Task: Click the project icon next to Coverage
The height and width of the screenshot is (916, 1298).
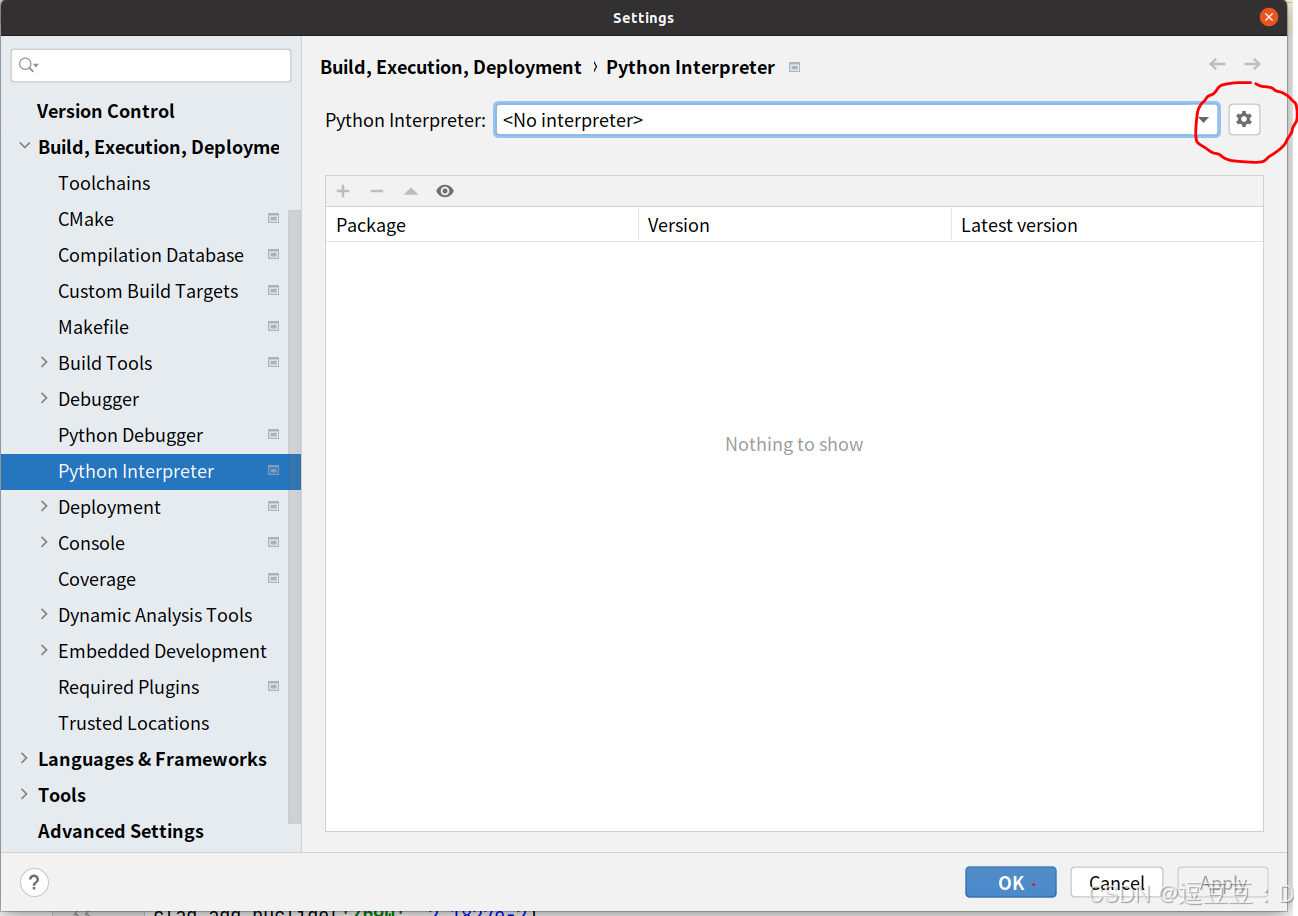Action: 273,578
